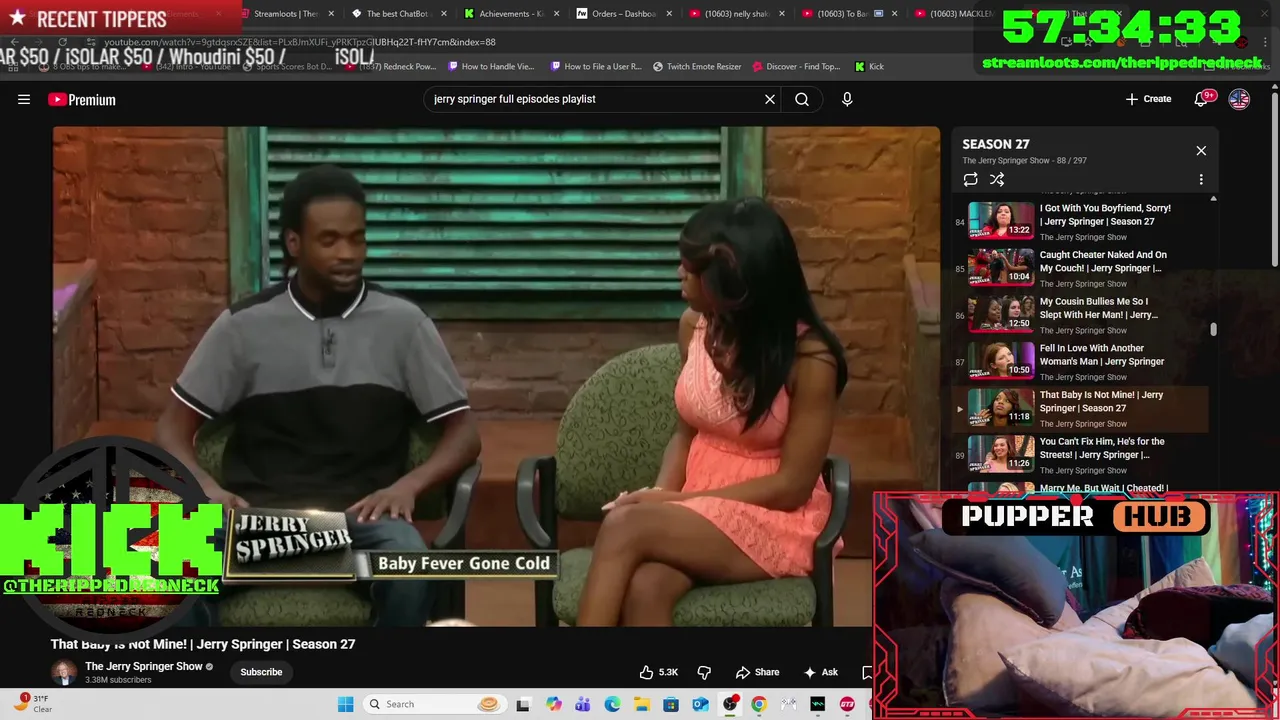Screen dimensions: 1280x720
Task: Open the YouTube guide hamburger menu
Action: (x=24, y=99)
